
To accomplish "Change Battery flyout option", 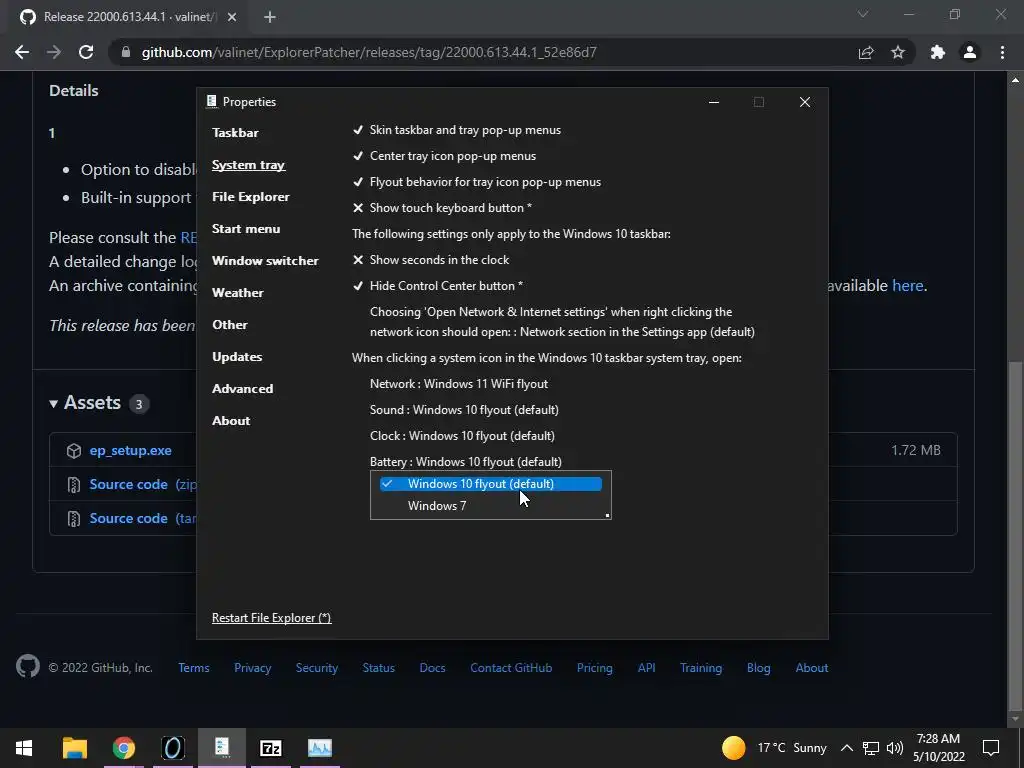I will pyautogui.click(x=466, y=462).
